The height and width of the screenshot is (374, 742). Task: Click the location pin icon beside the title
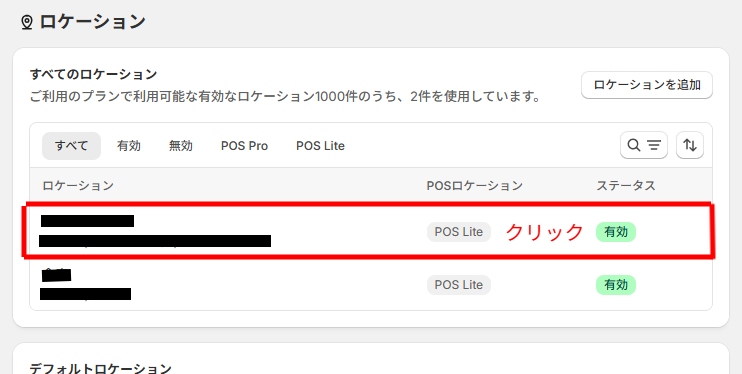pyautogui.click(x=27, y=22)
